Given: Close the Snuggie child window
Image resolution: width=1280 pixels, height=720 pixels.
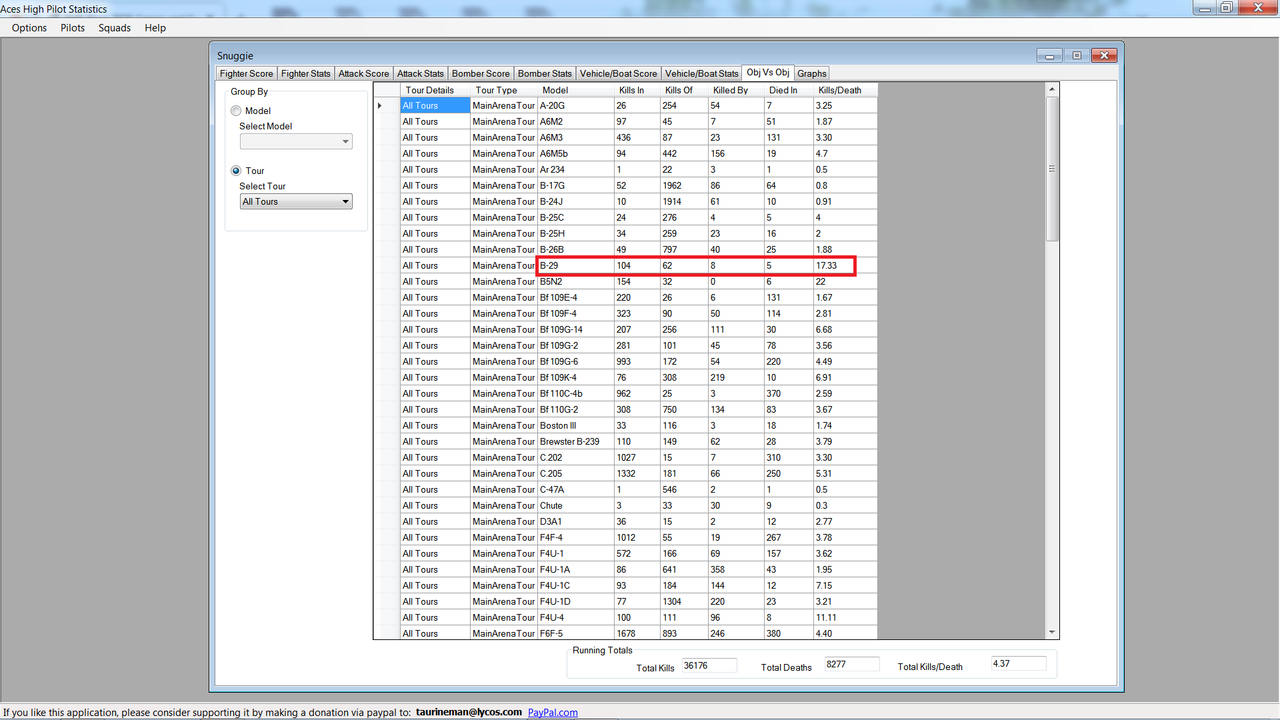Looking at the screenshot, I should [1104, 55].
